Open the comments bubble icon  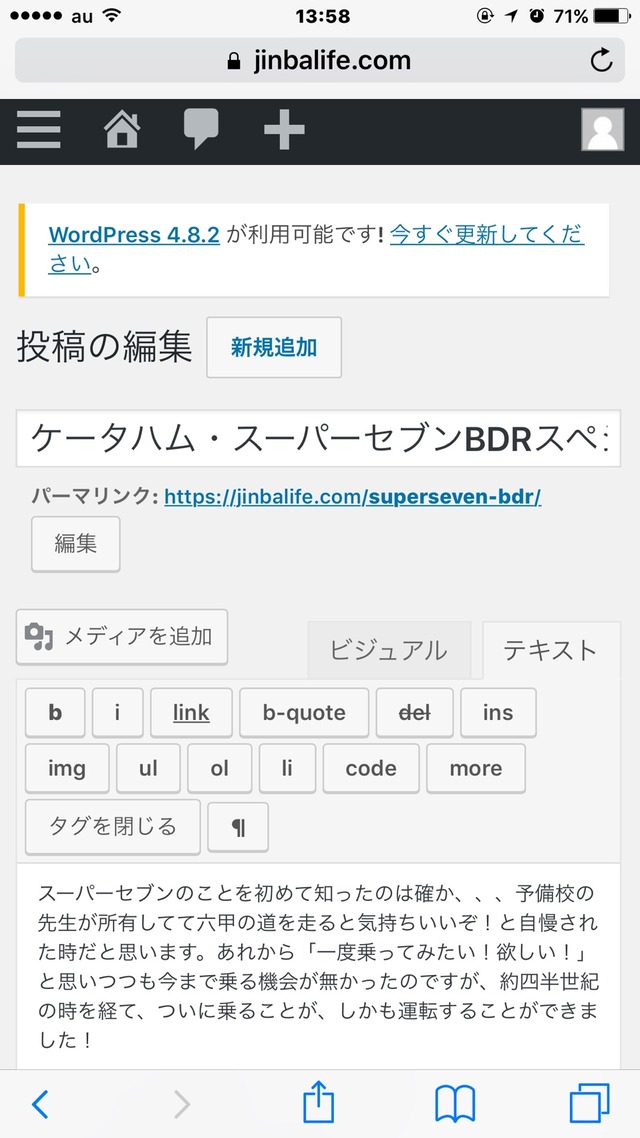pyautogui.click(x=201, y=130)
